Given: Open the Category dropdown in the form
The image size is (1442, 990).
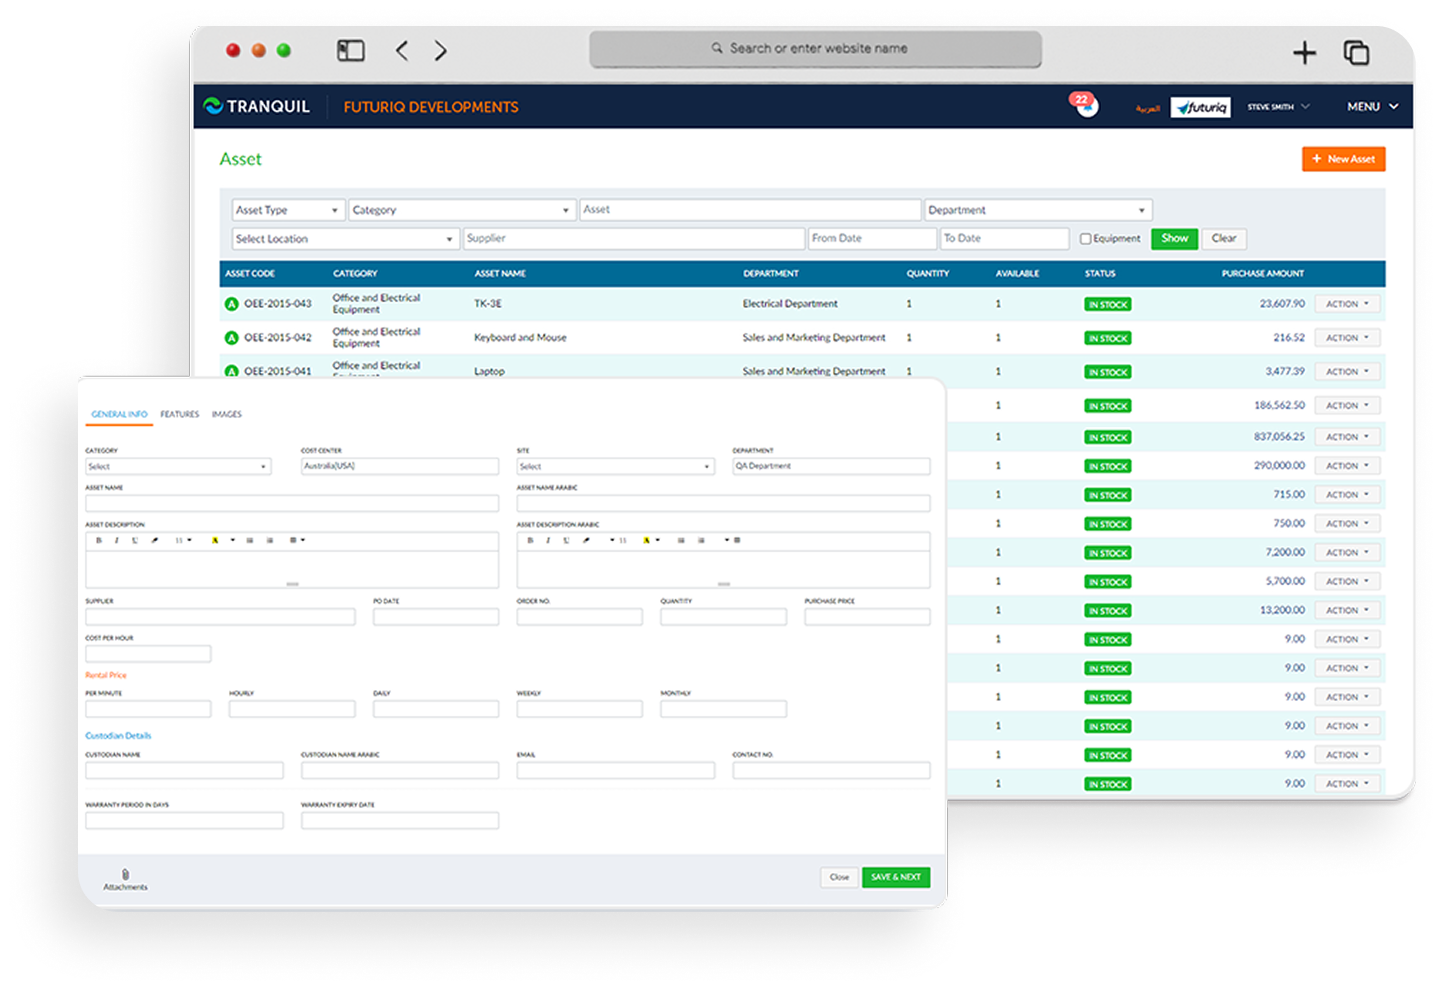Looking at the screenshot, I should coord(178,467).
